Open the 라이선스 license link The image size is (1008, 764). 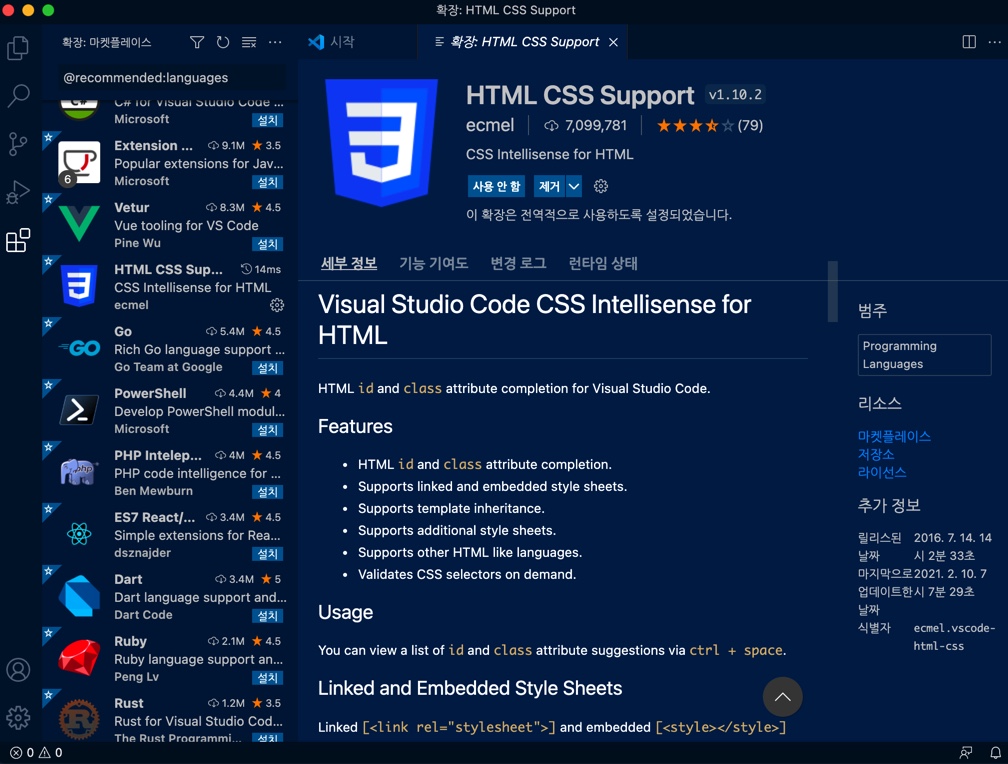pos(882,472)
